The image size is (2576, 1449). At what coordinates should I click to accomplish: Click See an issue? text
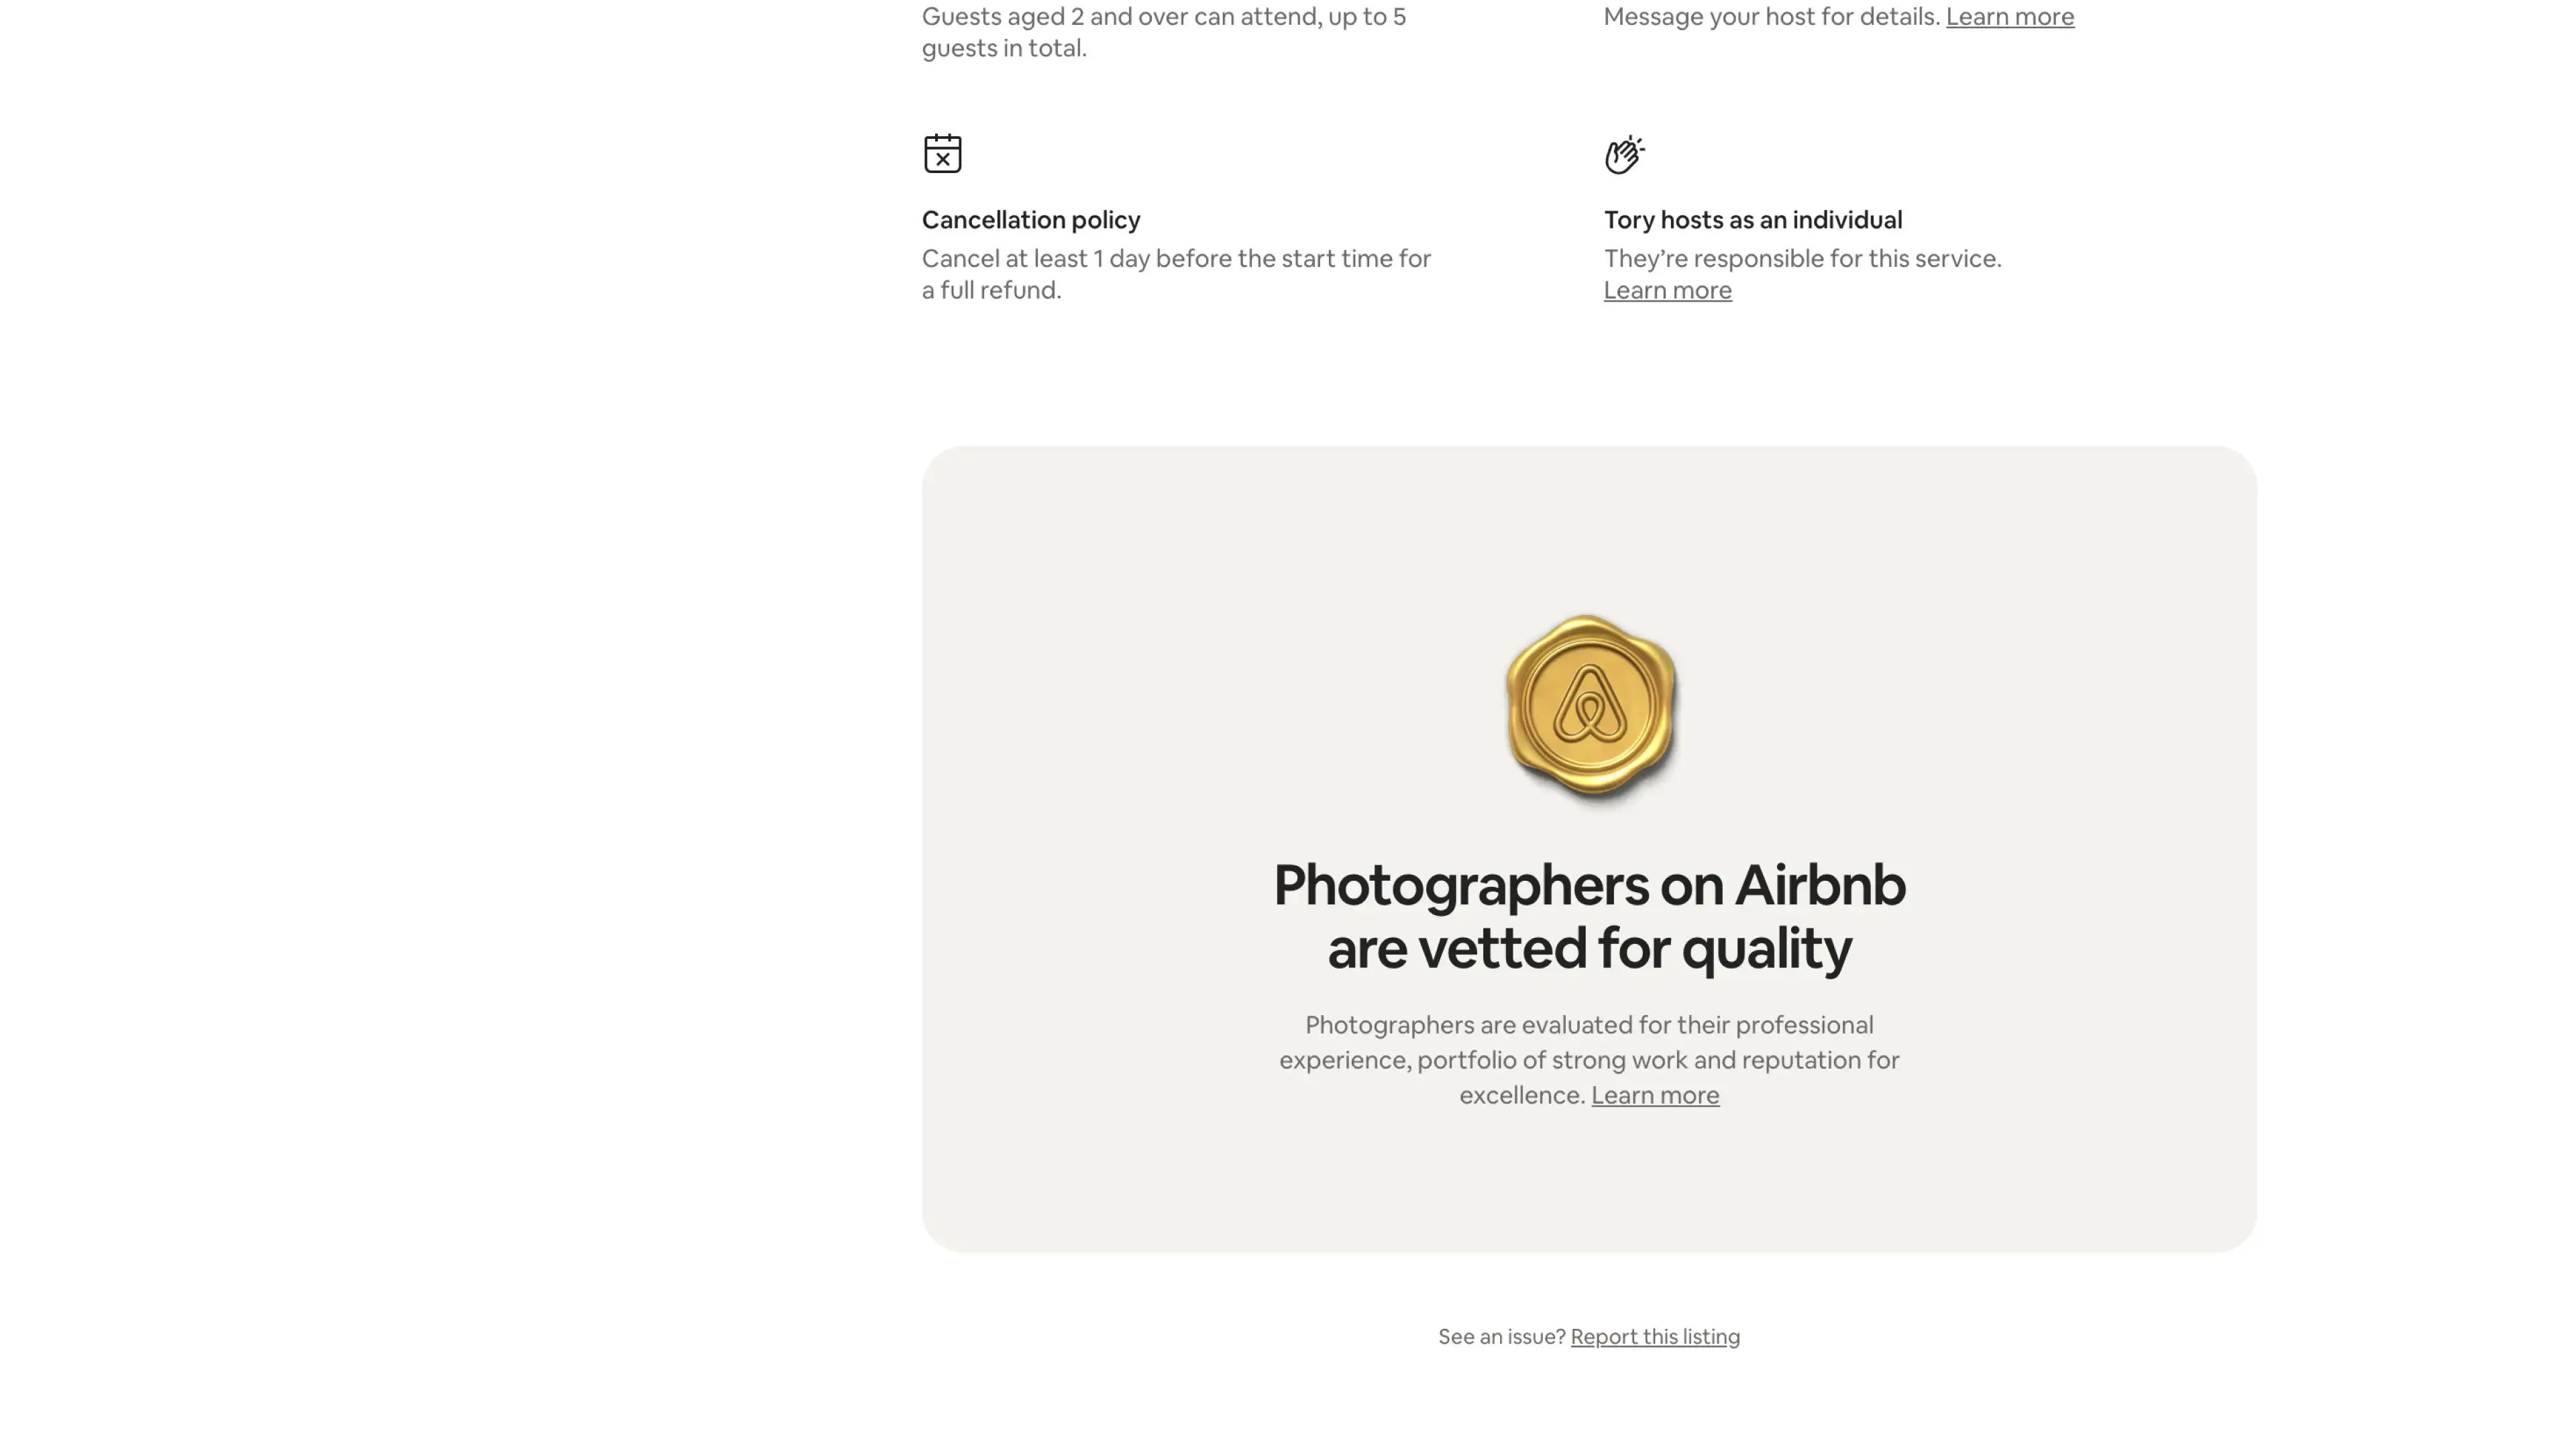pyautogui.click(x=1500, y=1337)
